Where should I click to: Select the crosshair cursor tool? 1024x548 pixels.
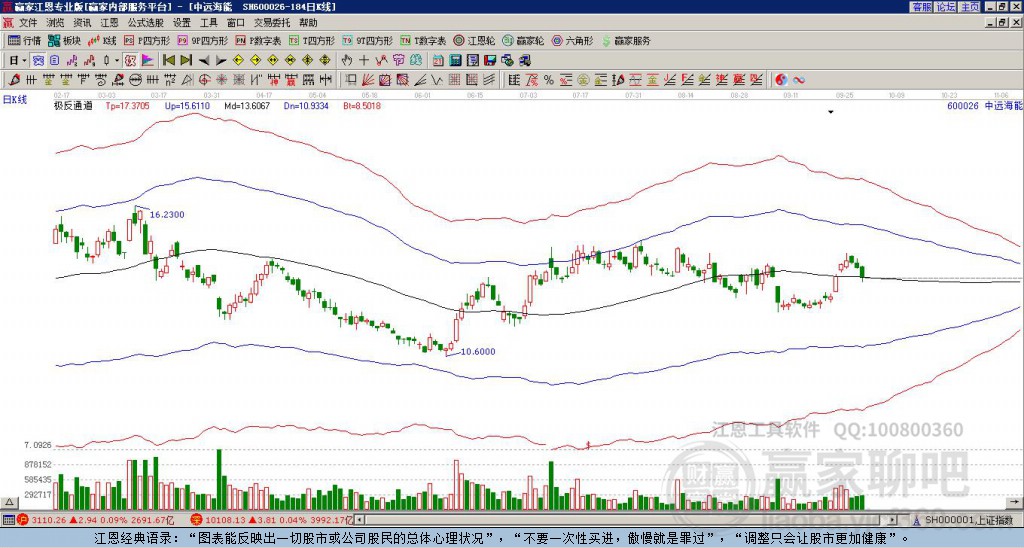pos(364,61)
